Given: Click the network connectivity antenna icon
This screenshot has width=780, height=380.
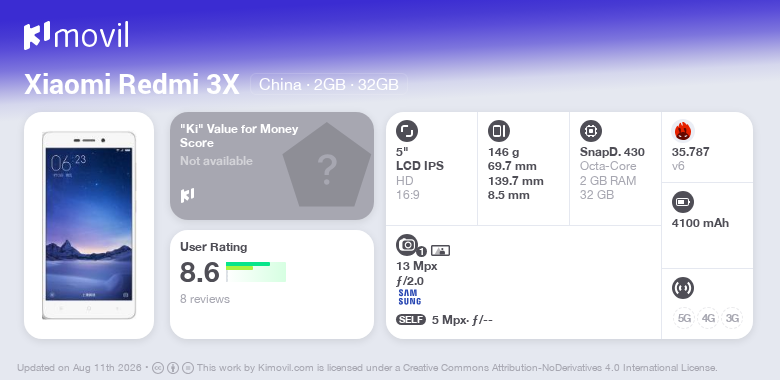Looking at the screenshot, I should coord(683,287).
